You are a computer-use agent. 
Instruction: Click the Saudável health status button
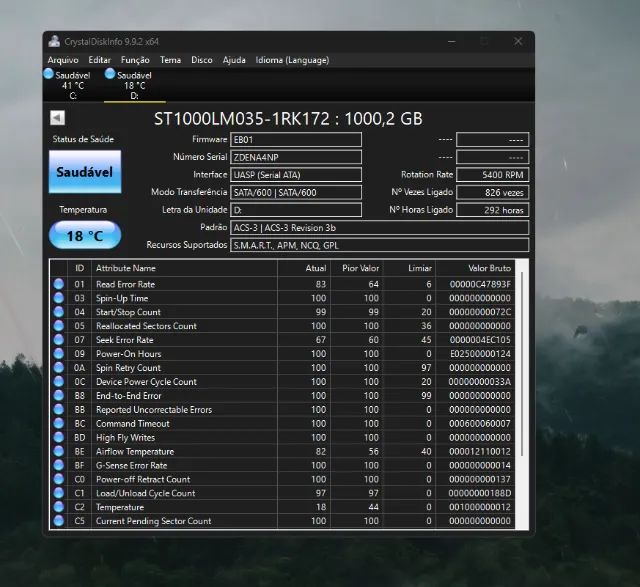(85, 172)
